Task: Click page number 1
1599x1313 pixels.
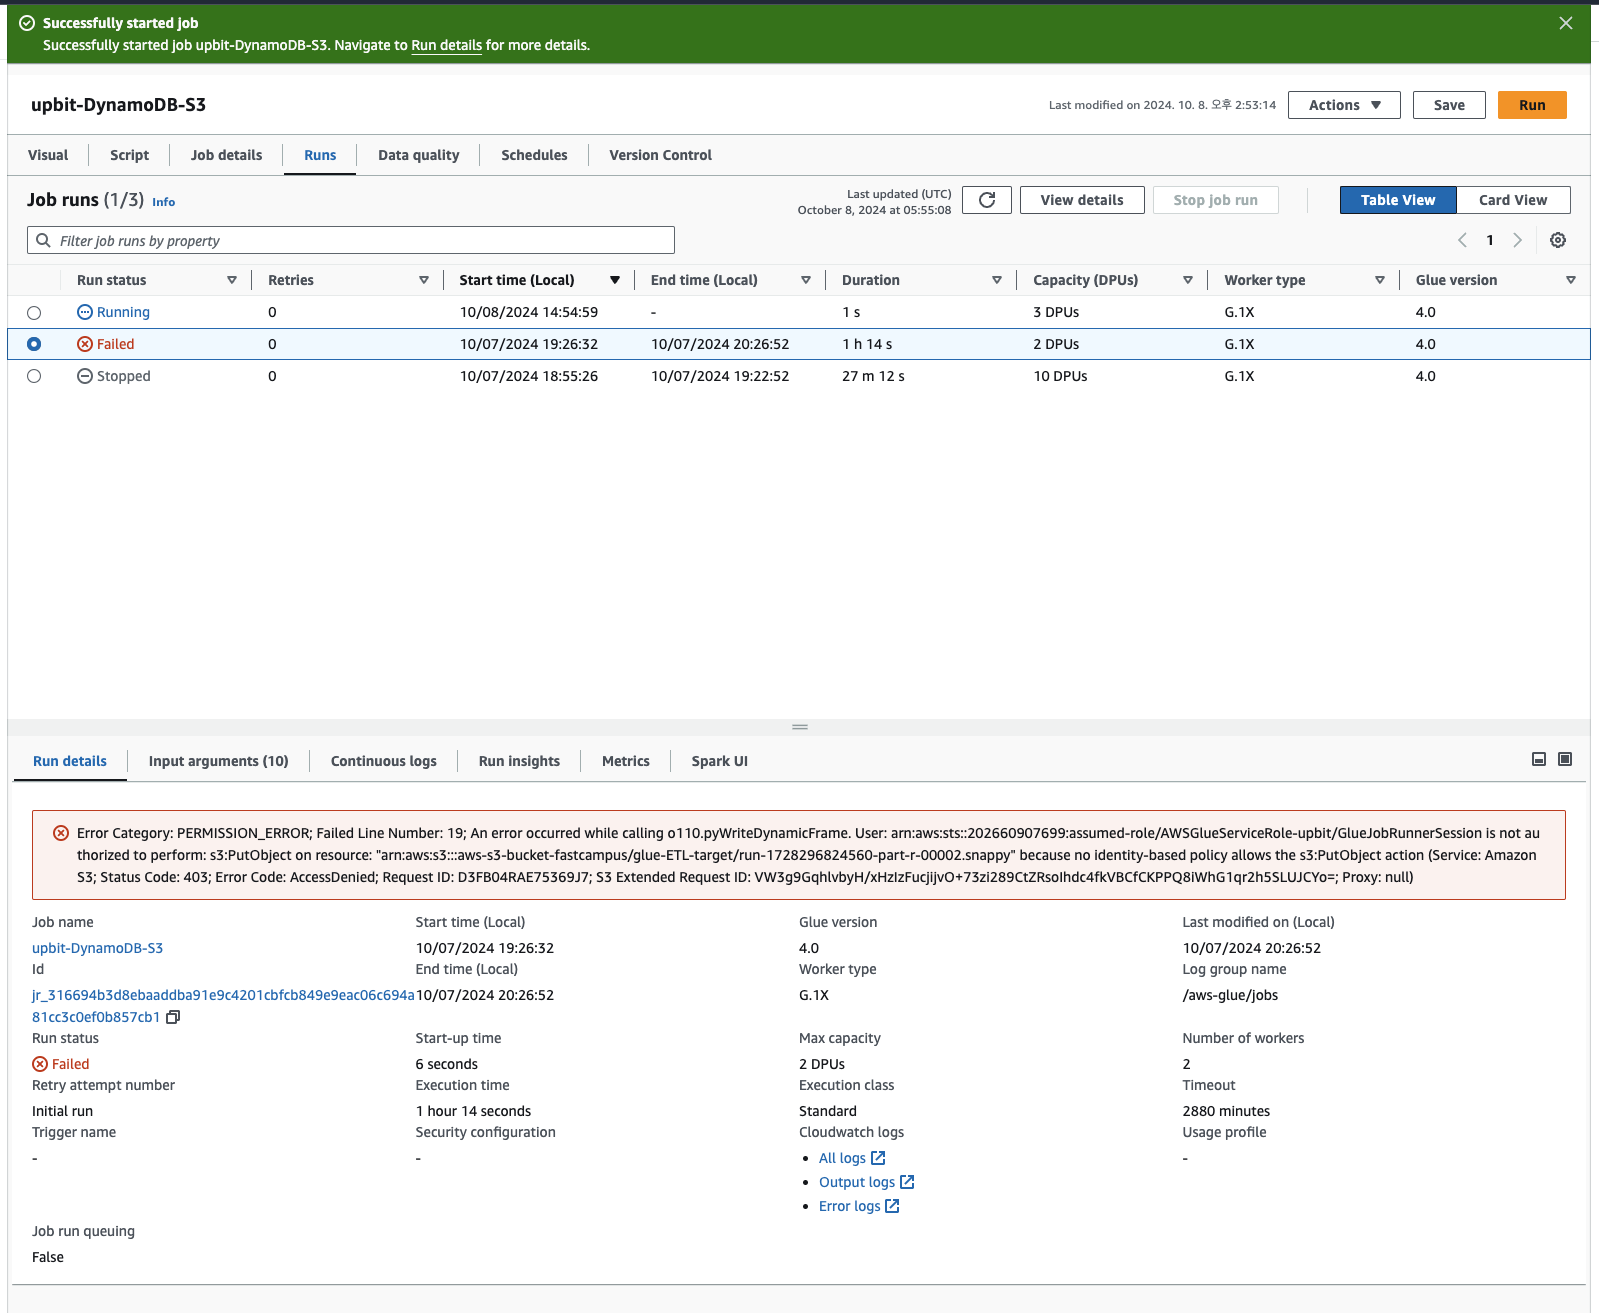Action: point(1490,240)
